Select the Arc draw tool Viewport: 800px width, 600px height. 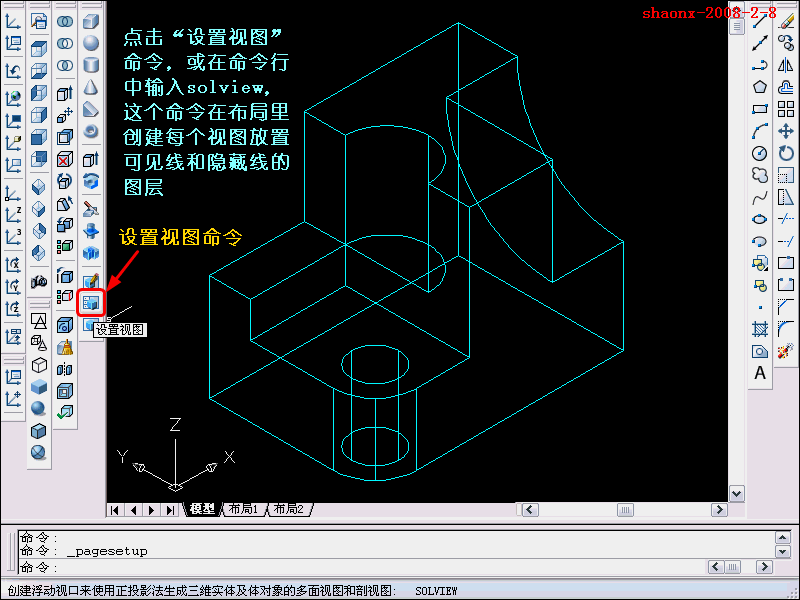760,131
